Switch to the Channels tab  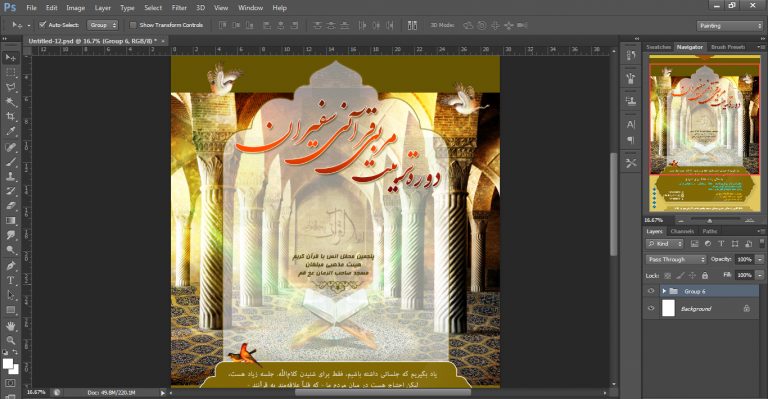(682, 231)
